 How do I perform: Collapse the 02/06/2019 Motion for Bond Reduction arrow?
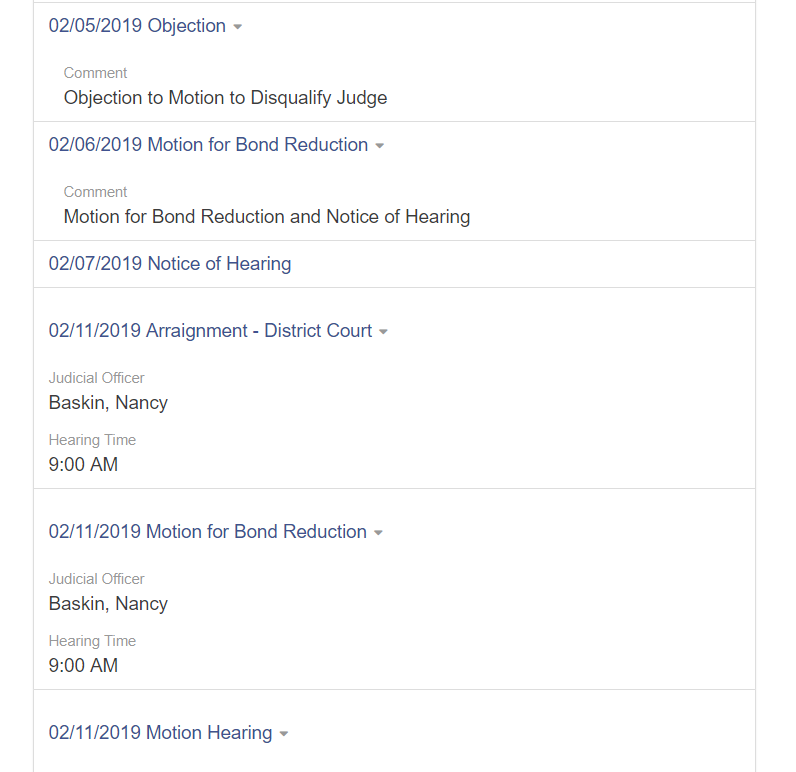(379, 146)
